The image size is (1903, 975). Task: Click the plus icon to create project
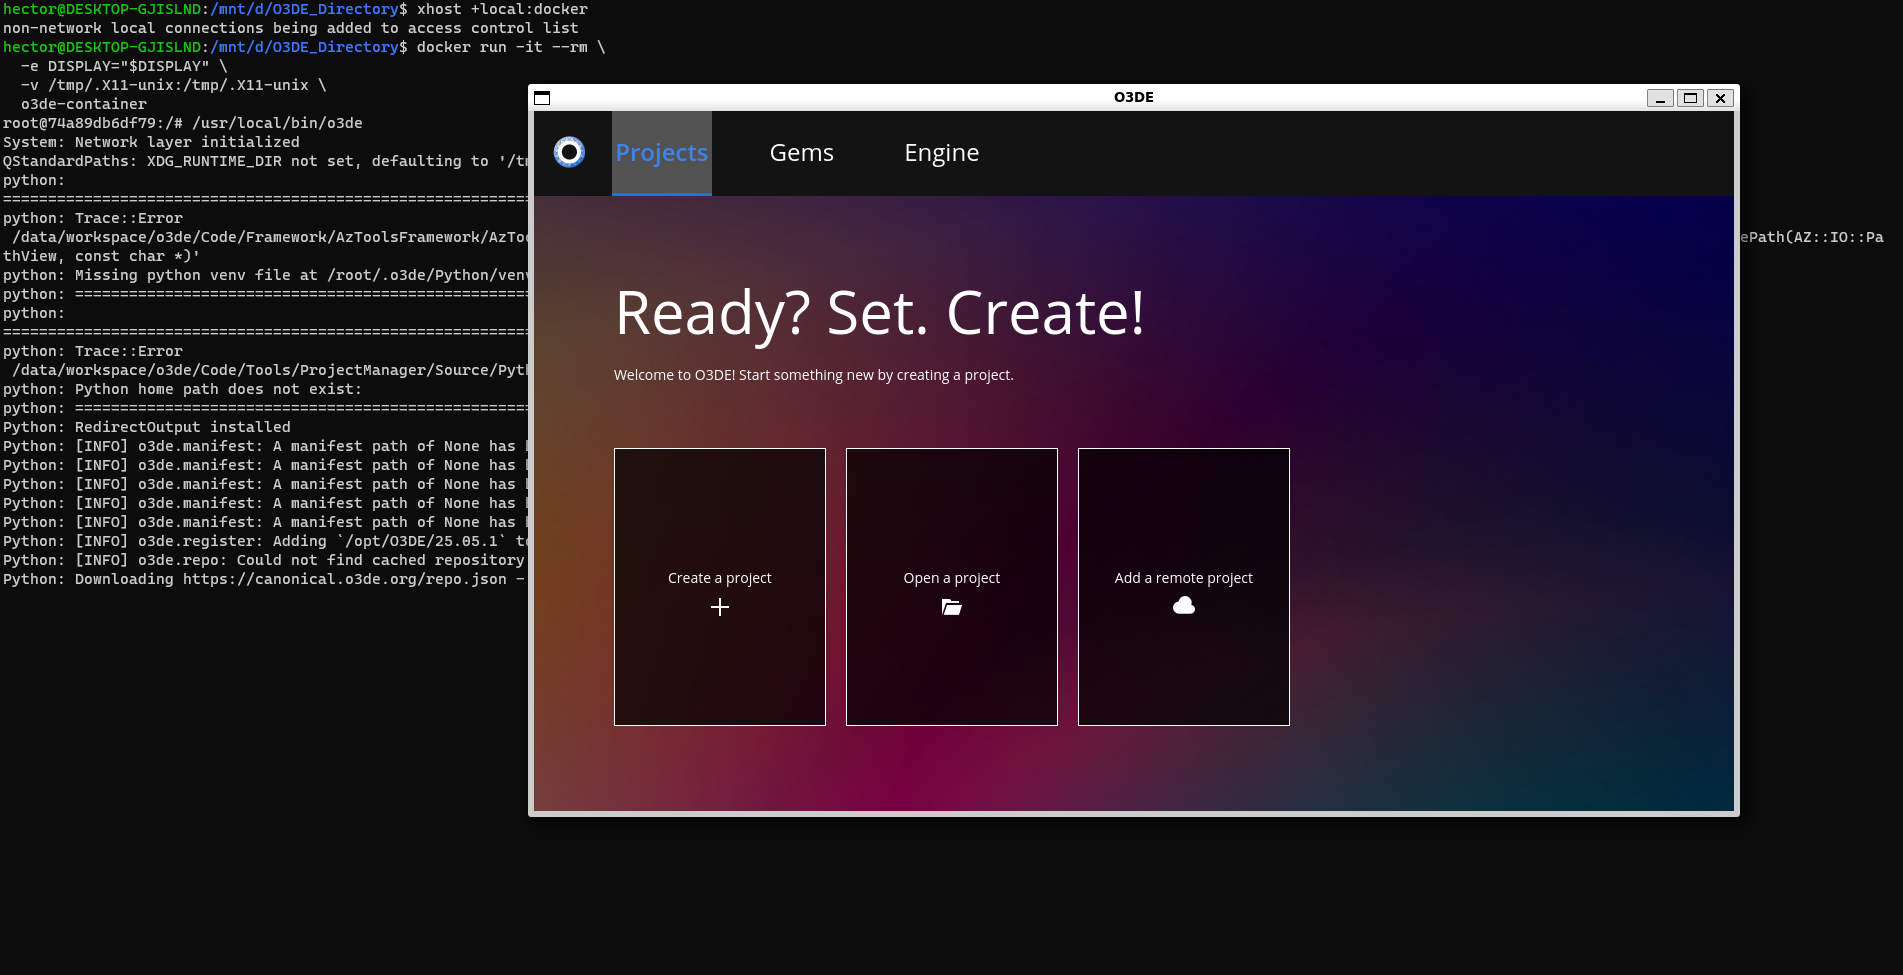pyautogui.click(x=719, y=607)
